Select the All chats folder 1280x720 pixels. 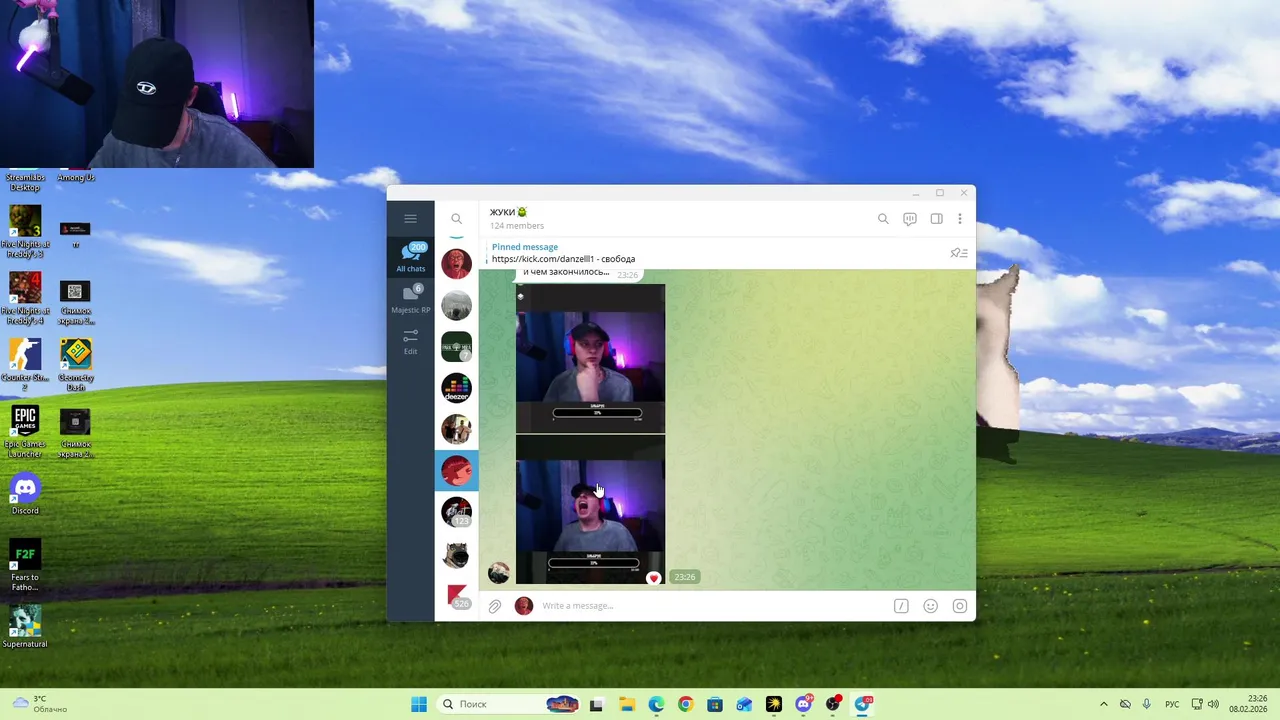click(x=410, y=257)
